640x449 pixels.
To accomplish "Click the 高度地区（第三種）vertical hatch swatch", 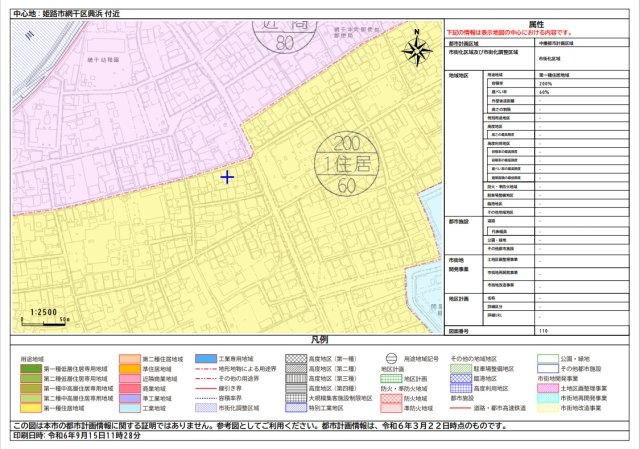I will click(296, 378).
